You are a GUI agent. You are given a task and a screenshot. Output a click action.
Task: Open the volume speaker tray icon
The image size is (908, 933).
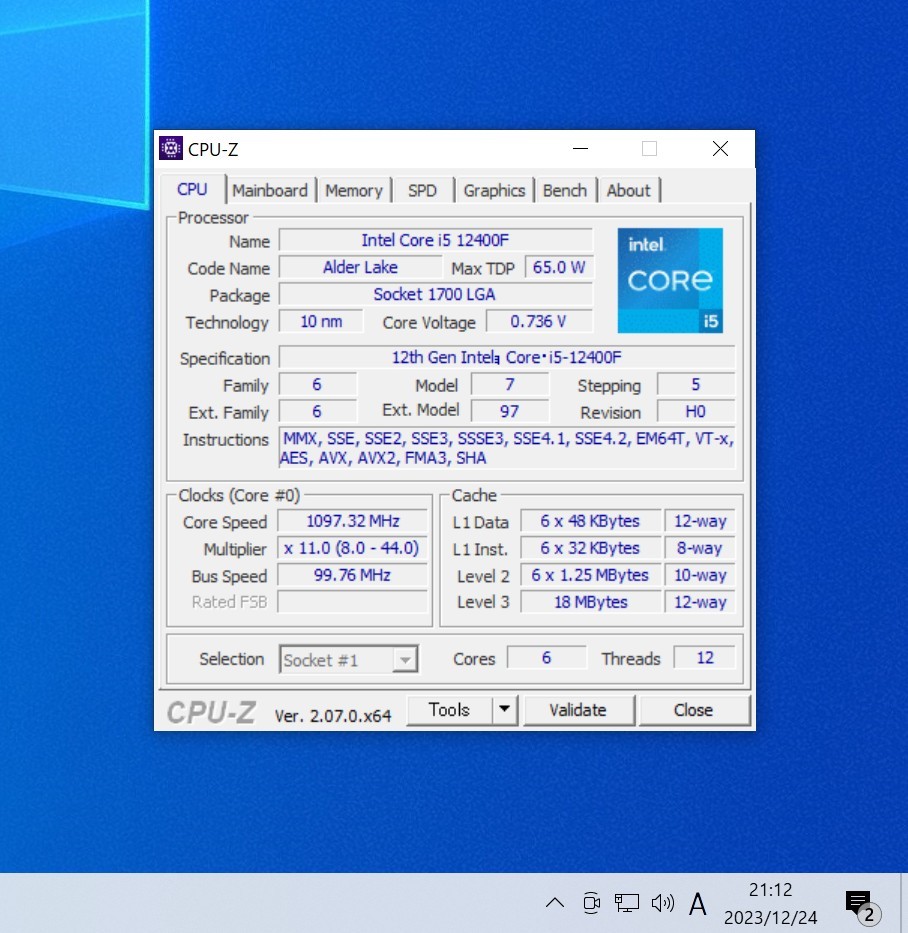662,903
